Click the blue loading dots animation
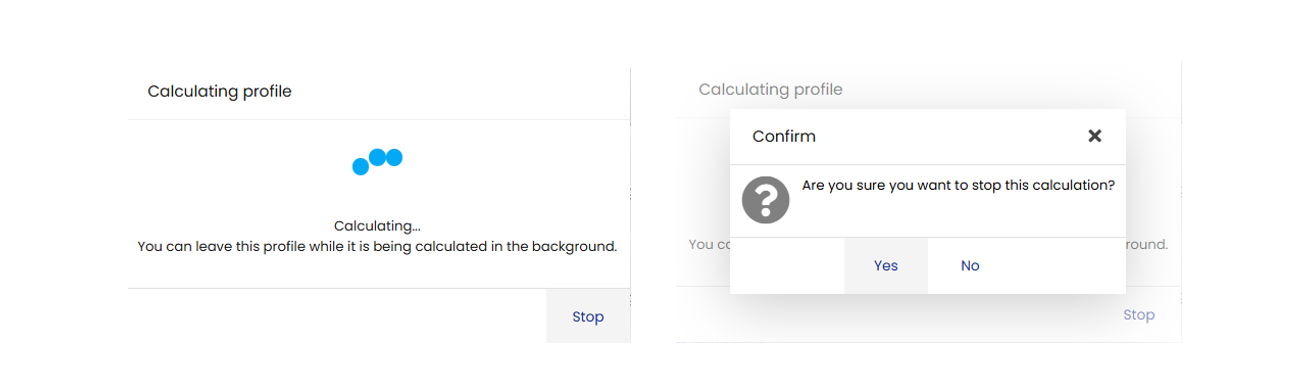Image resolution: width=1306 pixels, height=384 pixels. point(378,161)
